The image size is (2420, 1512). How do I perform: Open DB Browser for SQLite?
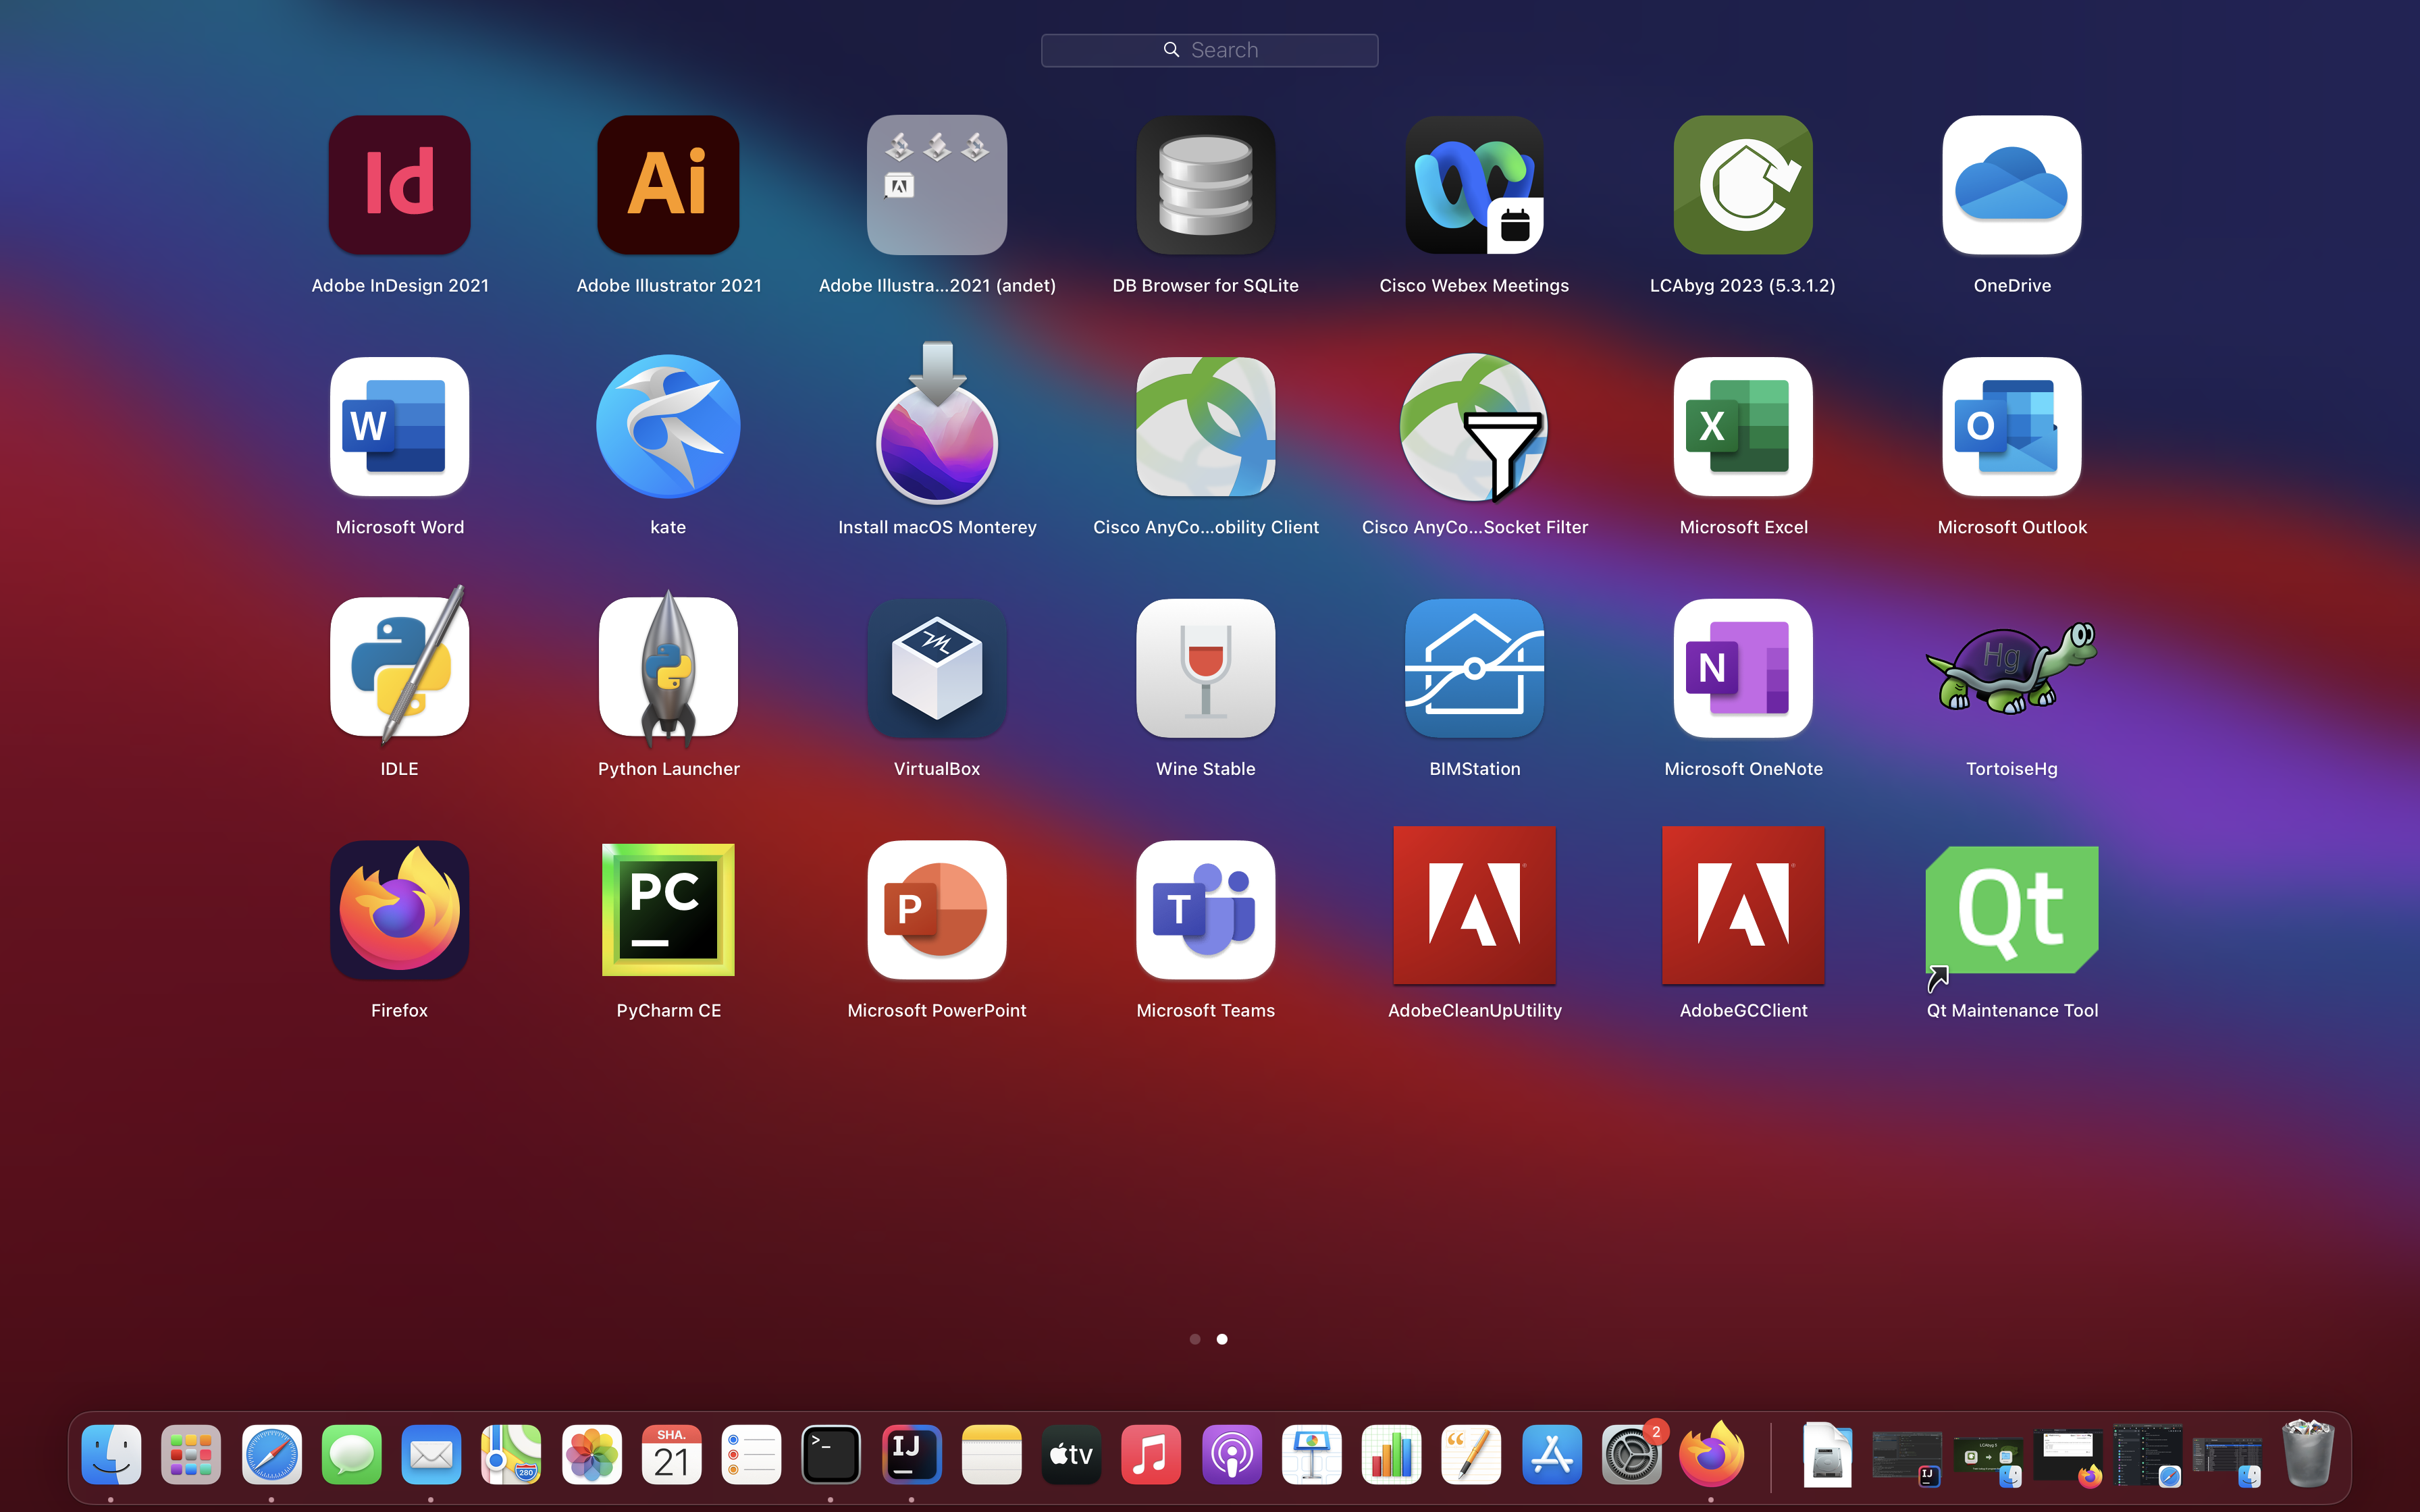pyautogui.click(x=1205, y=185)
